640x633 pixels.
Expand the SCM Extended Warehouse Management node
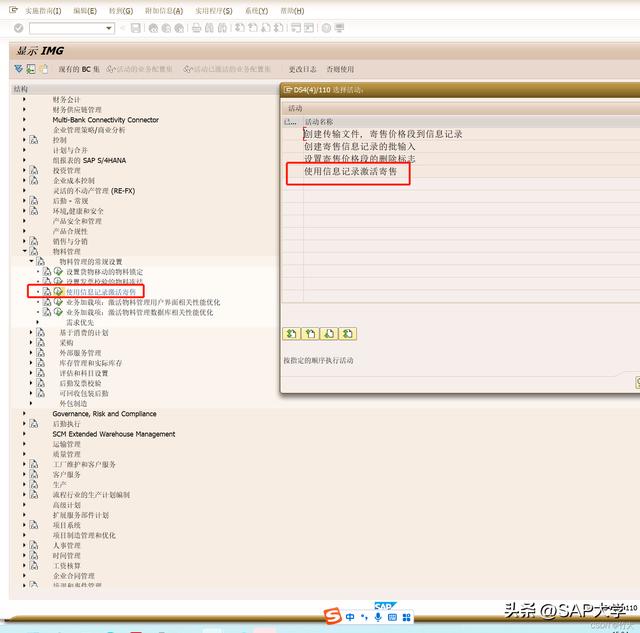click(x=25, y=434)
